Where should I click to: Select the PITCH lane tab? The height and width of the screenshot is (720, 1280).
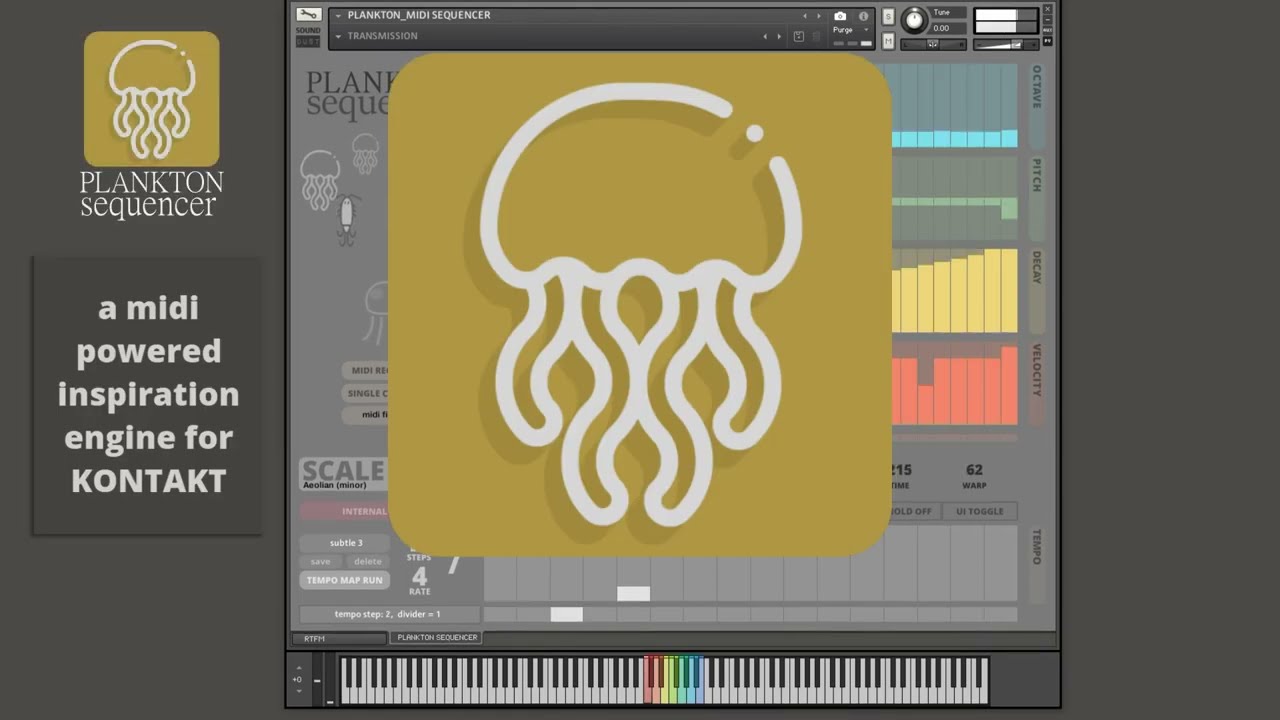(x=1036, y=198)
